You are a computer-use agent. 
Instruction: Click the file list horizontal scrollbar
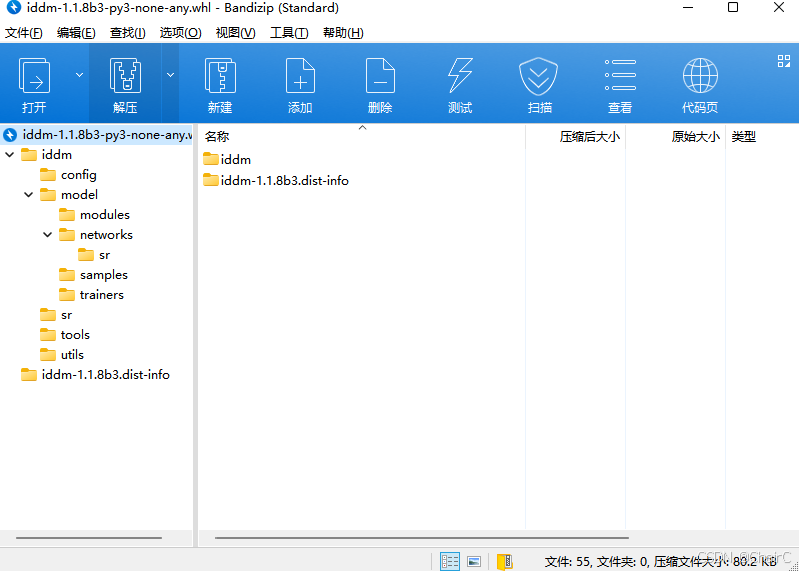point(421,537)
